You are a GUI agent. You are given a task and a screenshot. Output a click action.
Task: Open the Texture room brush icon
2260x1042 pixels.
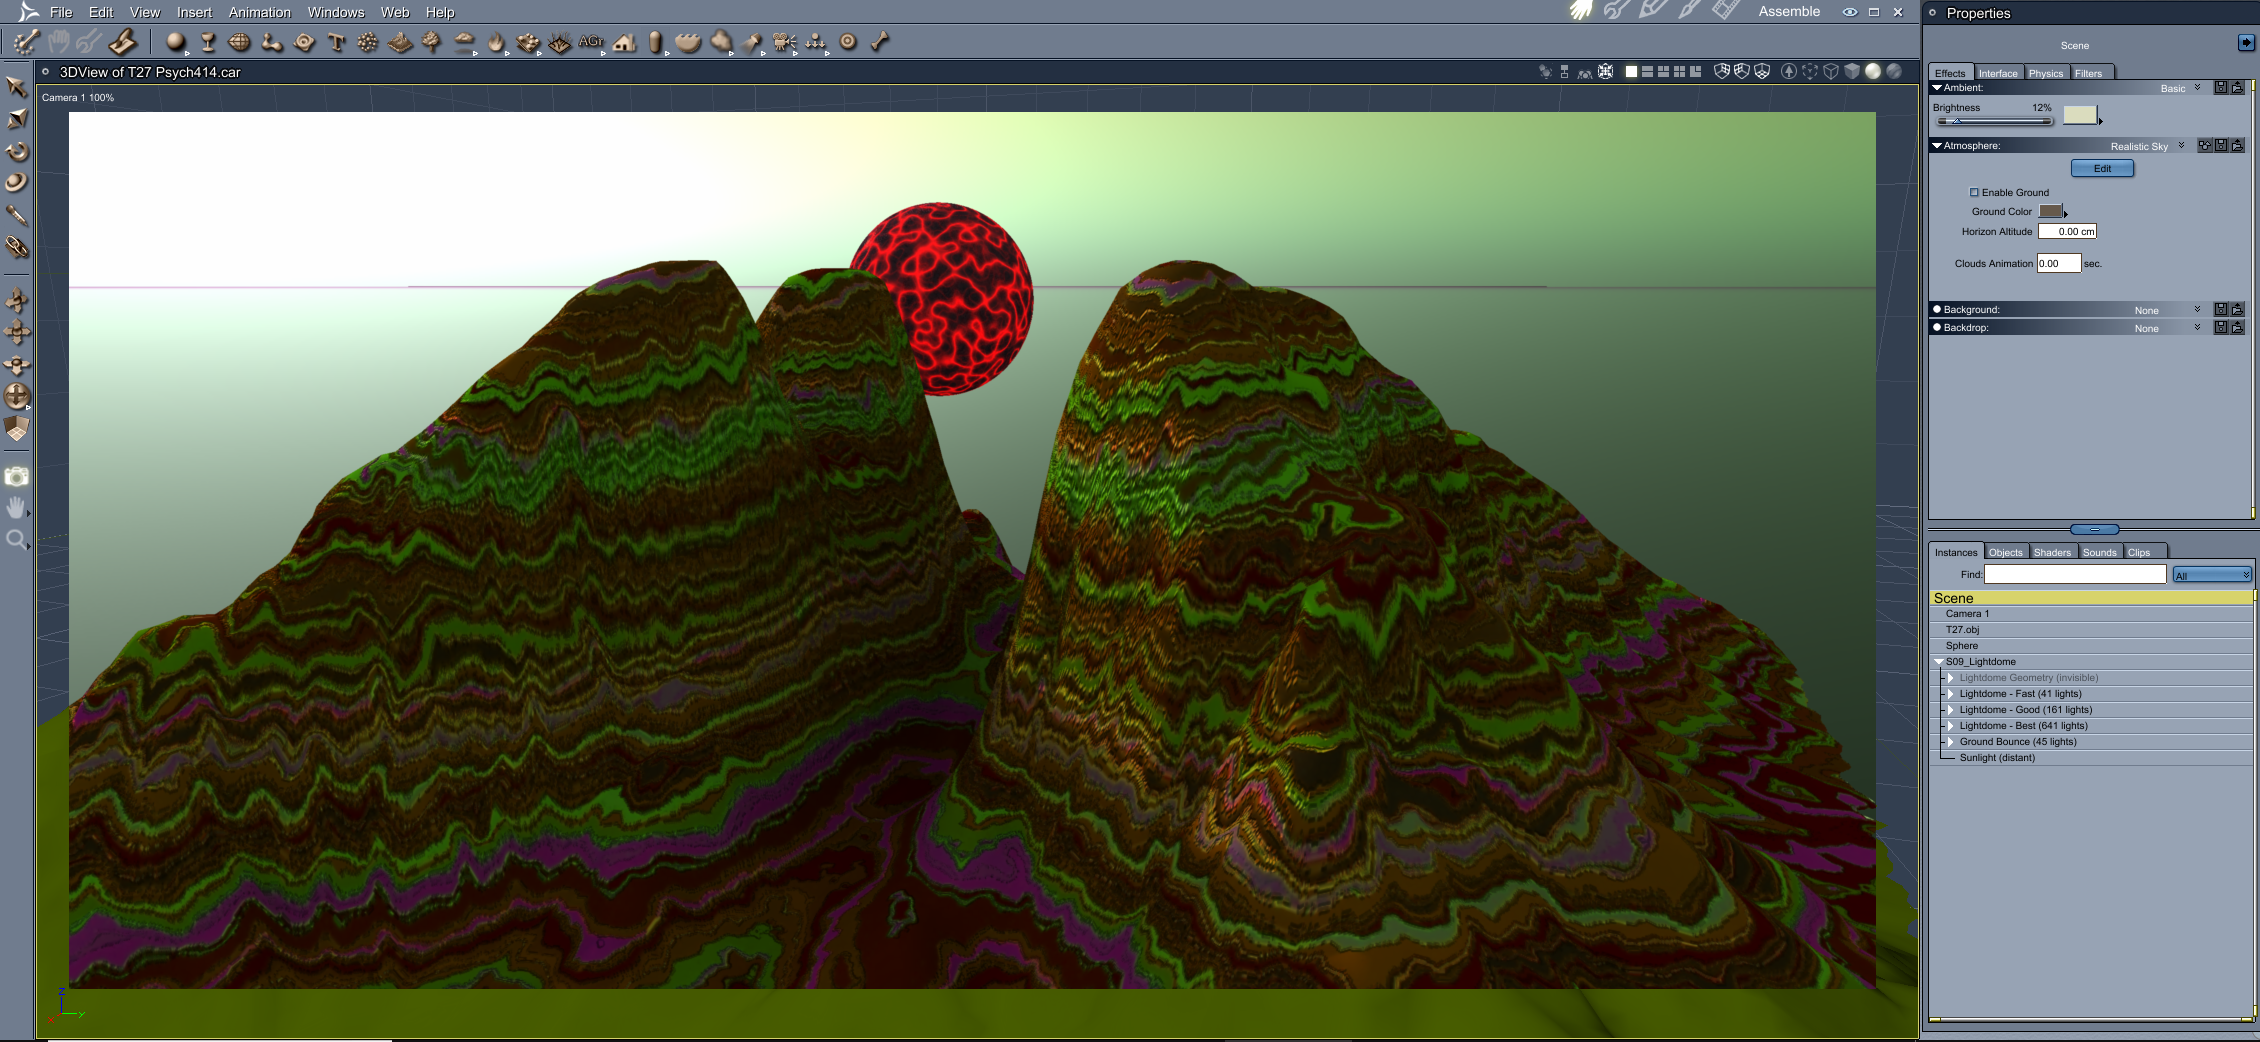[1689, 11]
